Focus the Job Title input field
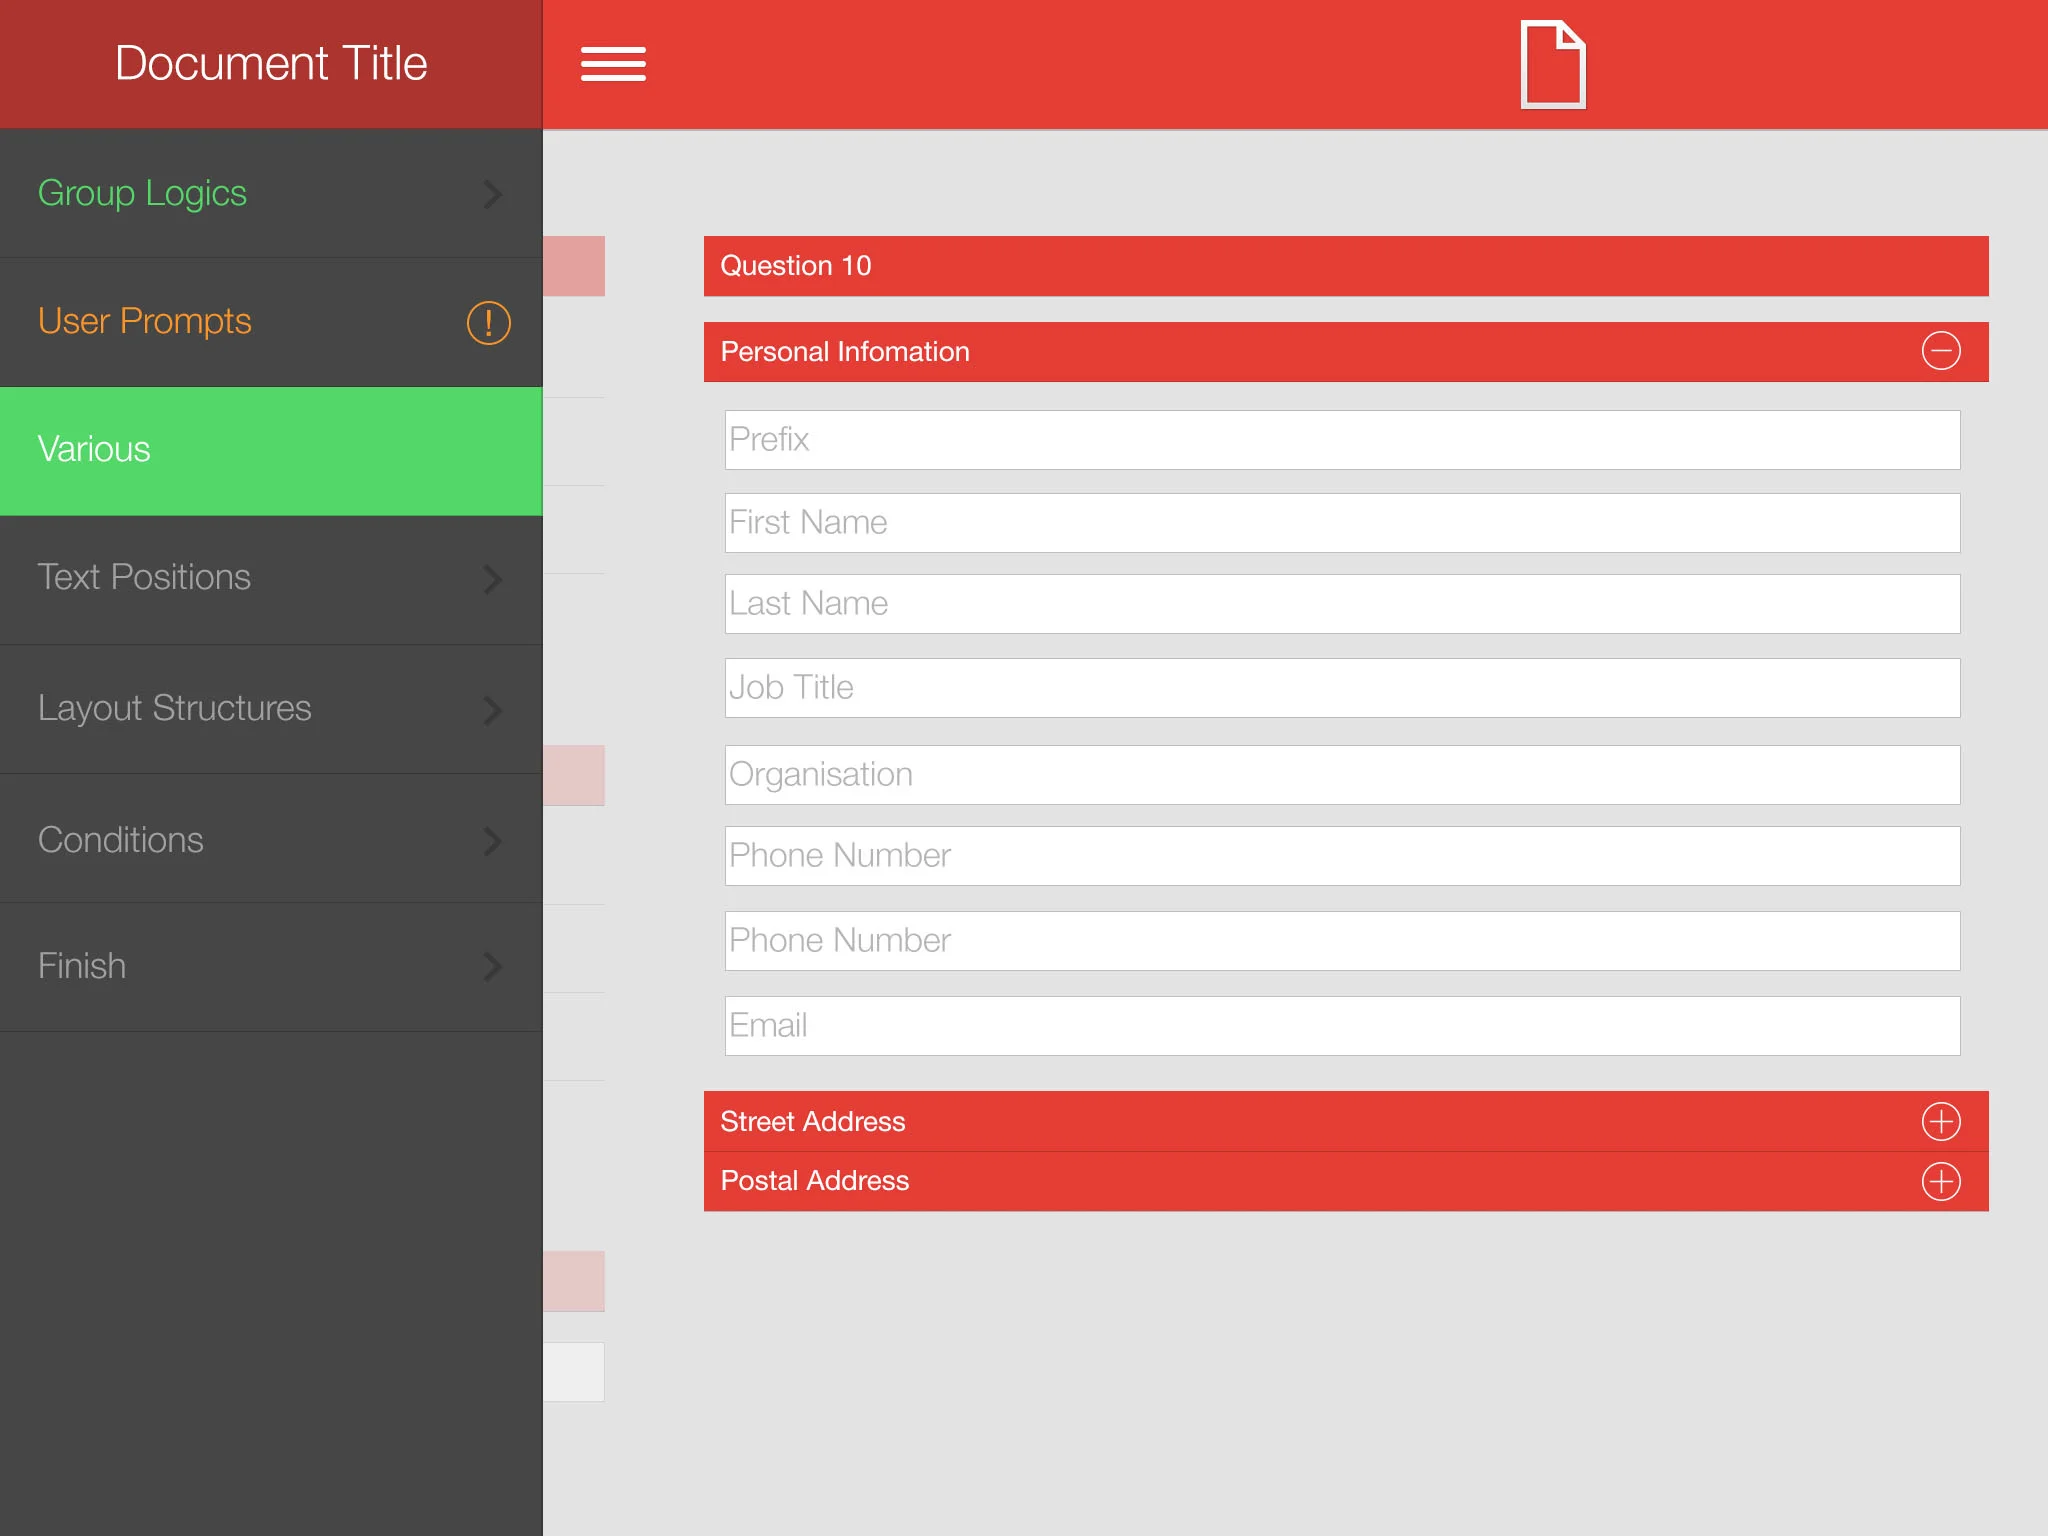 1342,688
